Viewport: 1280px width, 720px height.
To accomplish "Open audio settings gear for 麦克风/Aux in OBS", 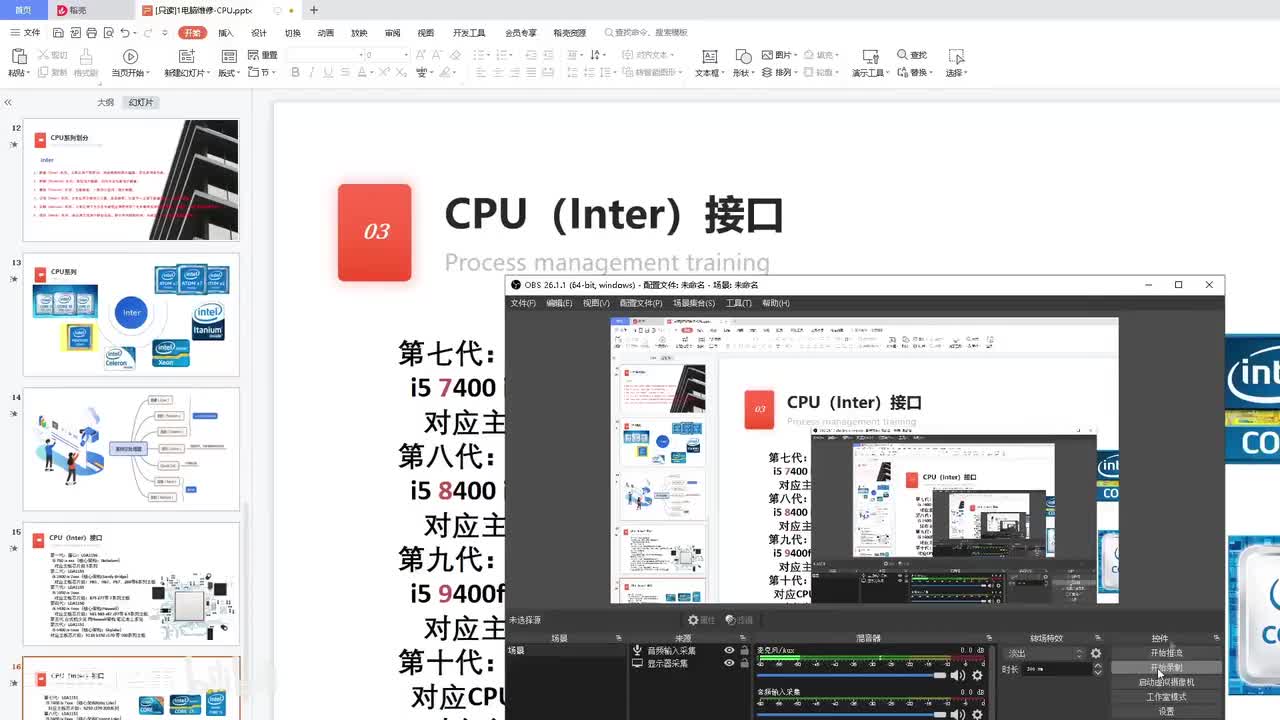I will tap(977, 675).
